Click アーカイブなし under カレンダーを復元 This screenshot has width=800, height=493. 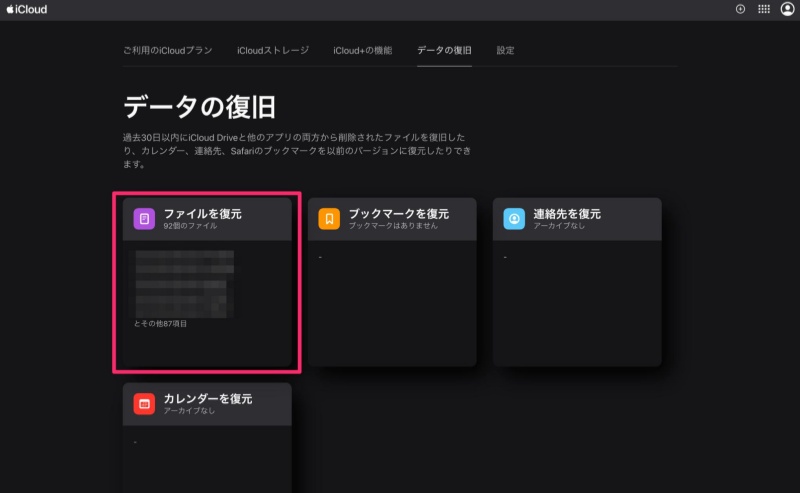tap(189, 410)
